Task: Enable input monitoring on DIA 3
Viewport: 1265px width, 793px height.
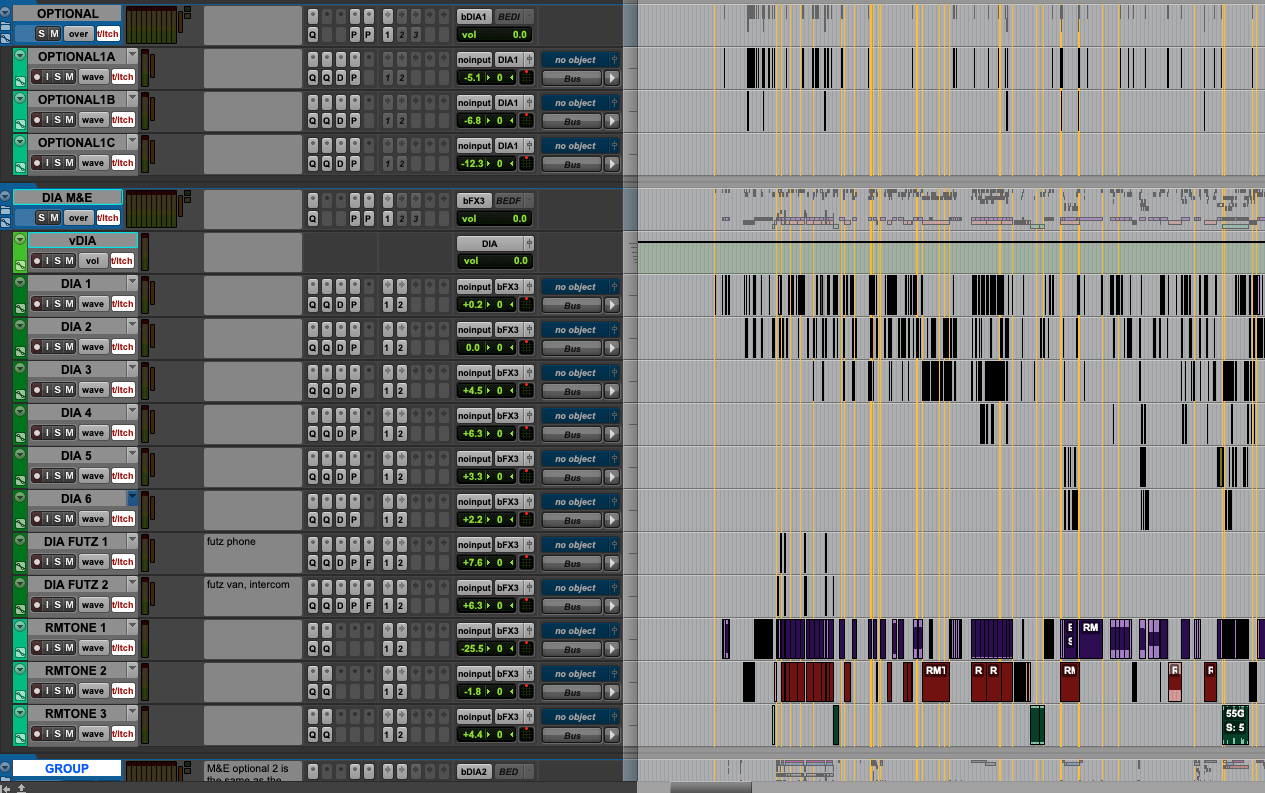Action: 48,390
